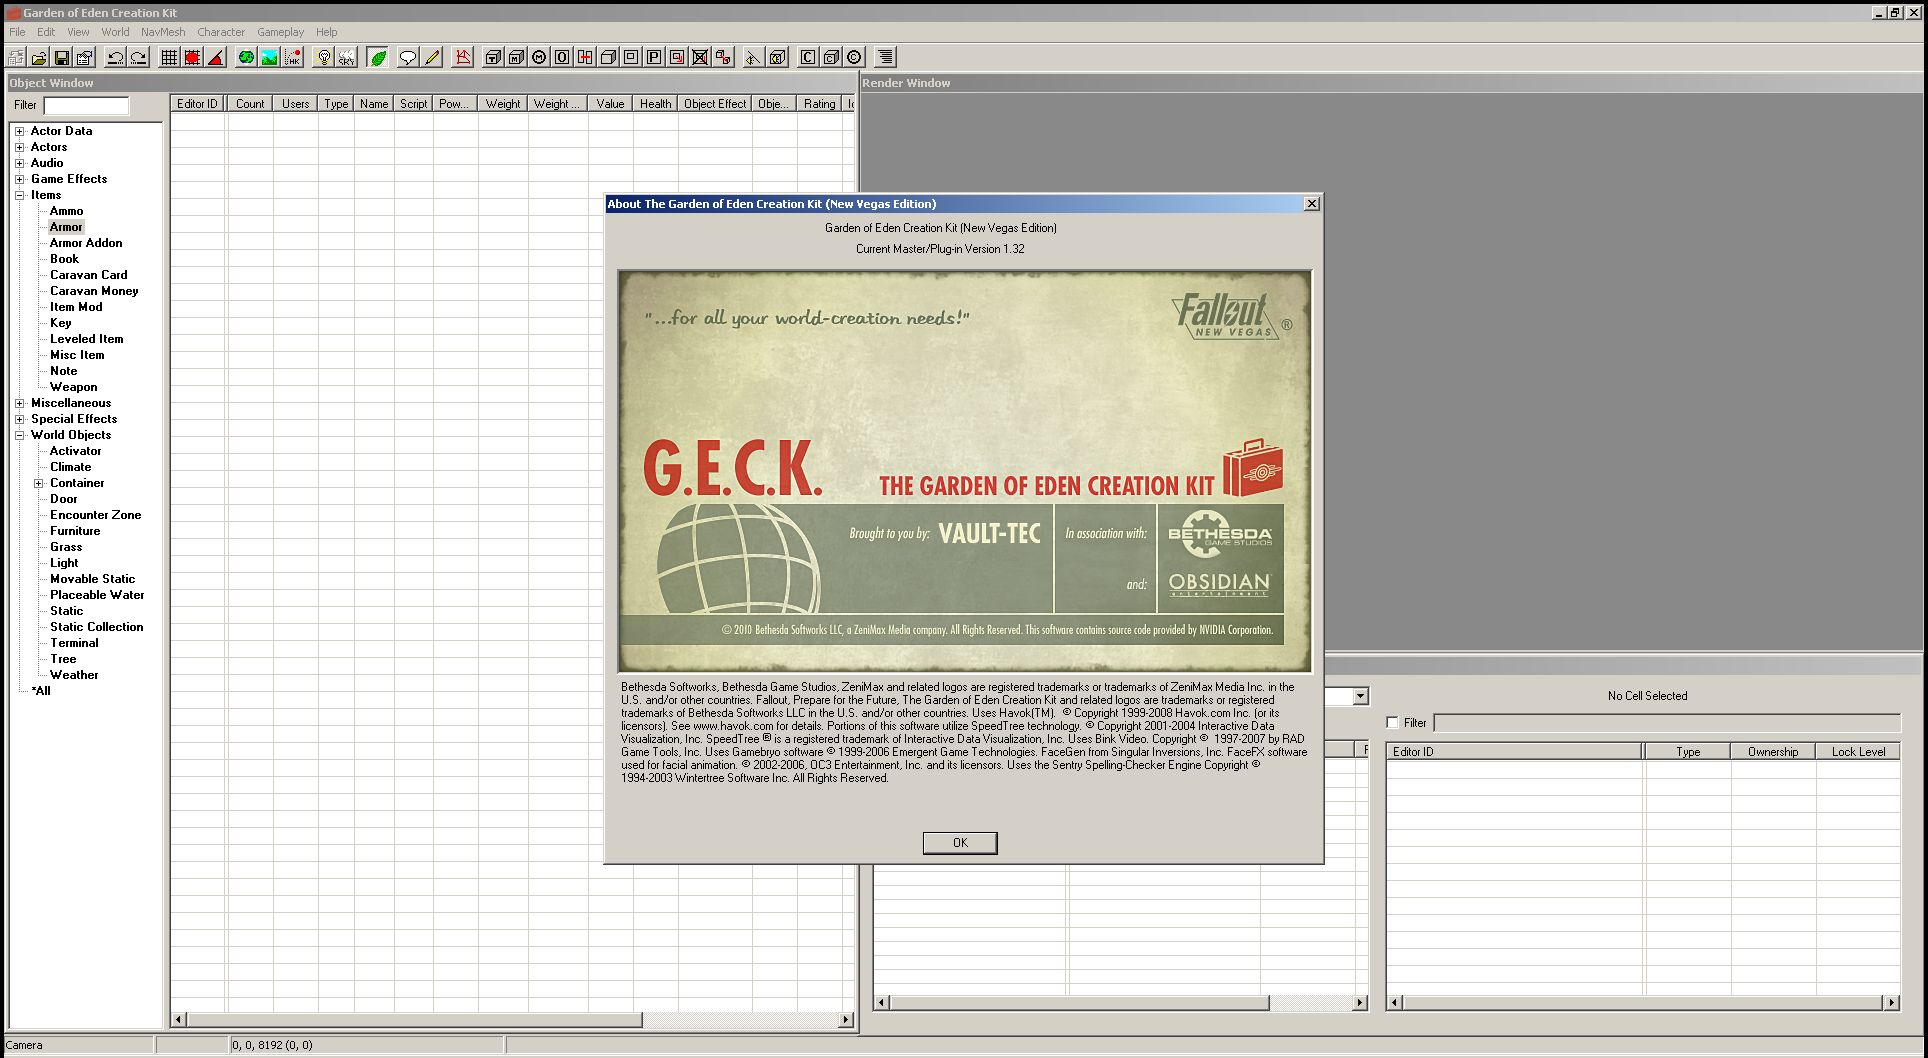Open the NavMesh menu
Image resolution: width=1928 pixels, height=1058 pixels.
coord(163,32)
